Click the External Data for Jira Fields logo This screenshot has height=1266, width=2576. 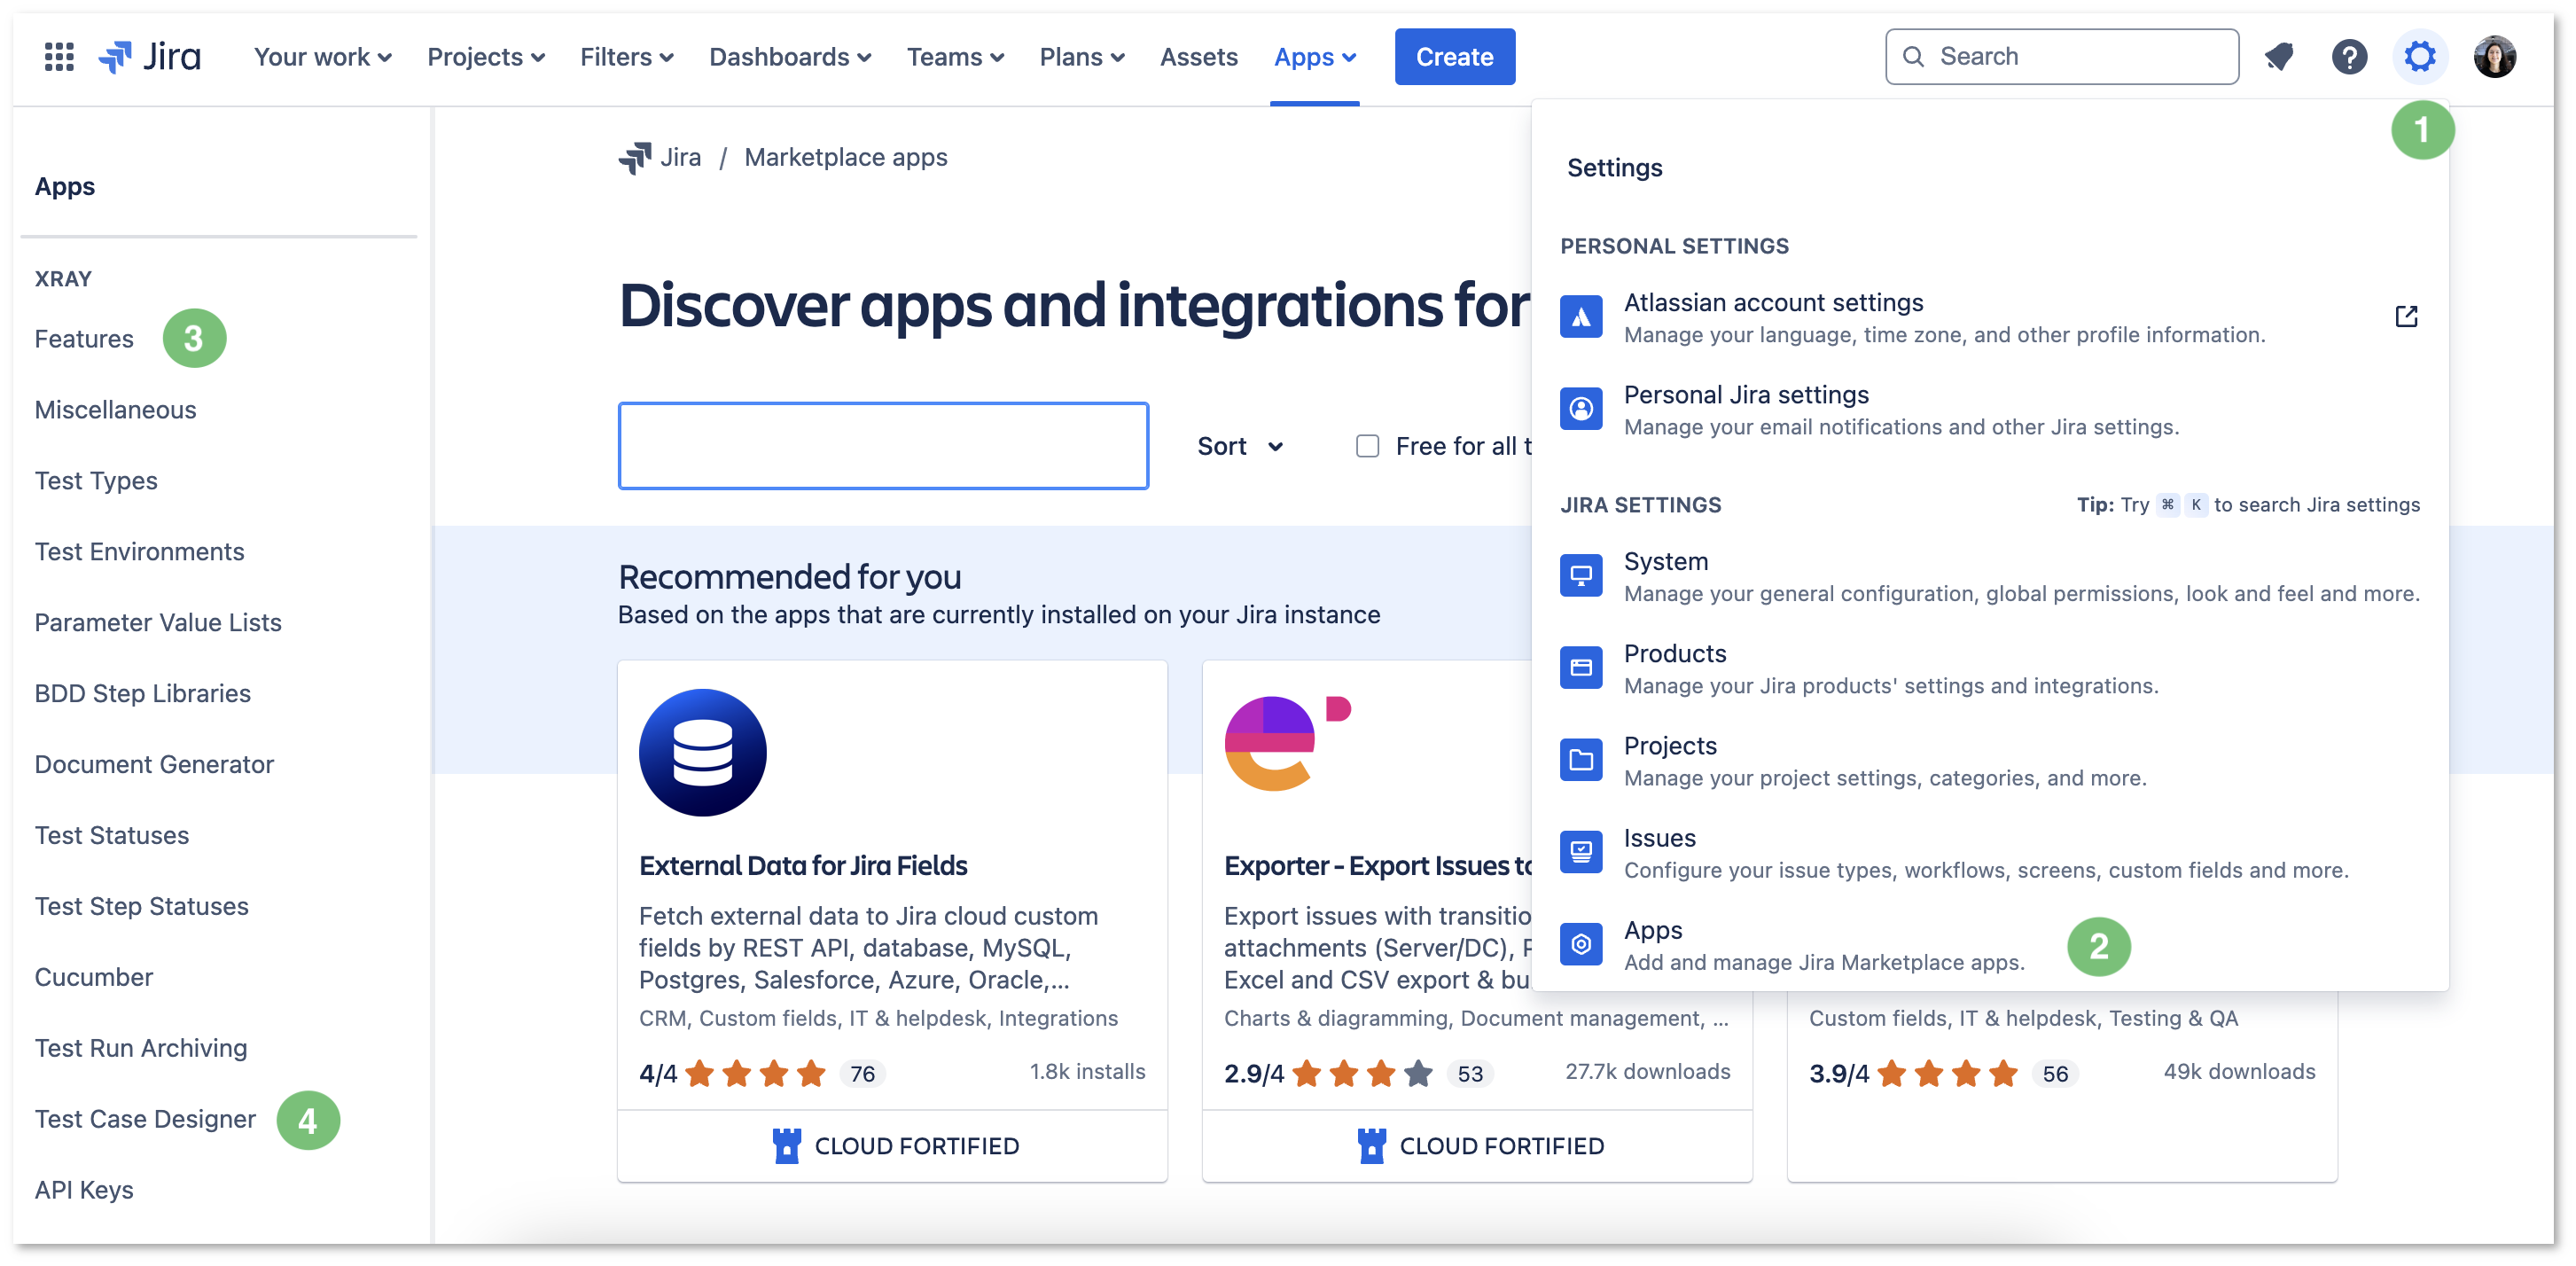tap(703, 753)
